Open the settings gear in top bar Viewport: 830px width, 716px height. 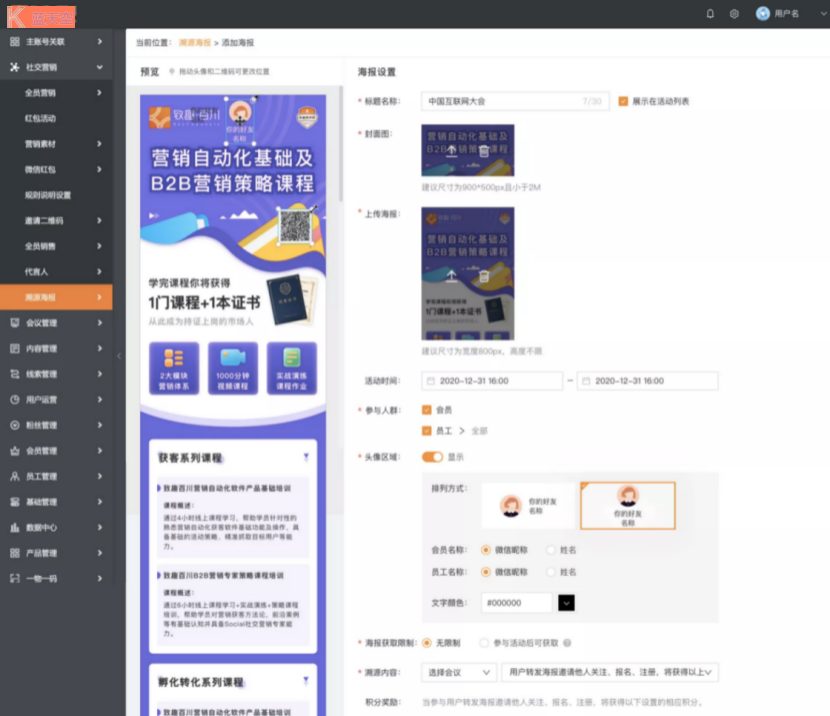tap(734, 14)
